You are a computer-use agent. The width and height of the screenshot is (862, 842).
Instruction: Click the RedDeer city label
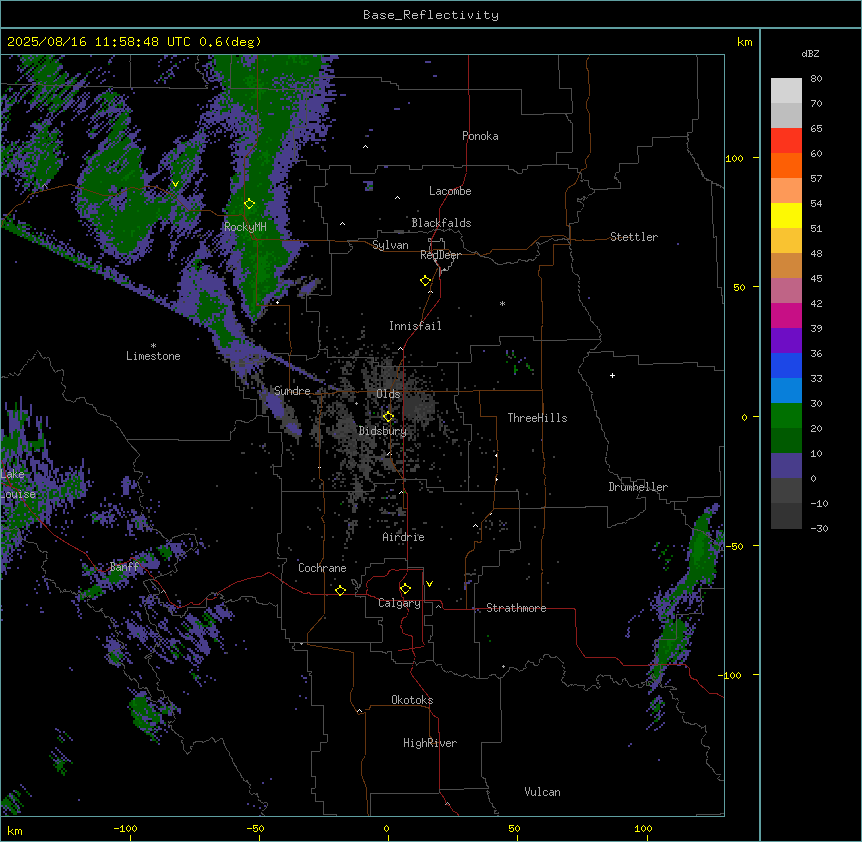[440, 255]
